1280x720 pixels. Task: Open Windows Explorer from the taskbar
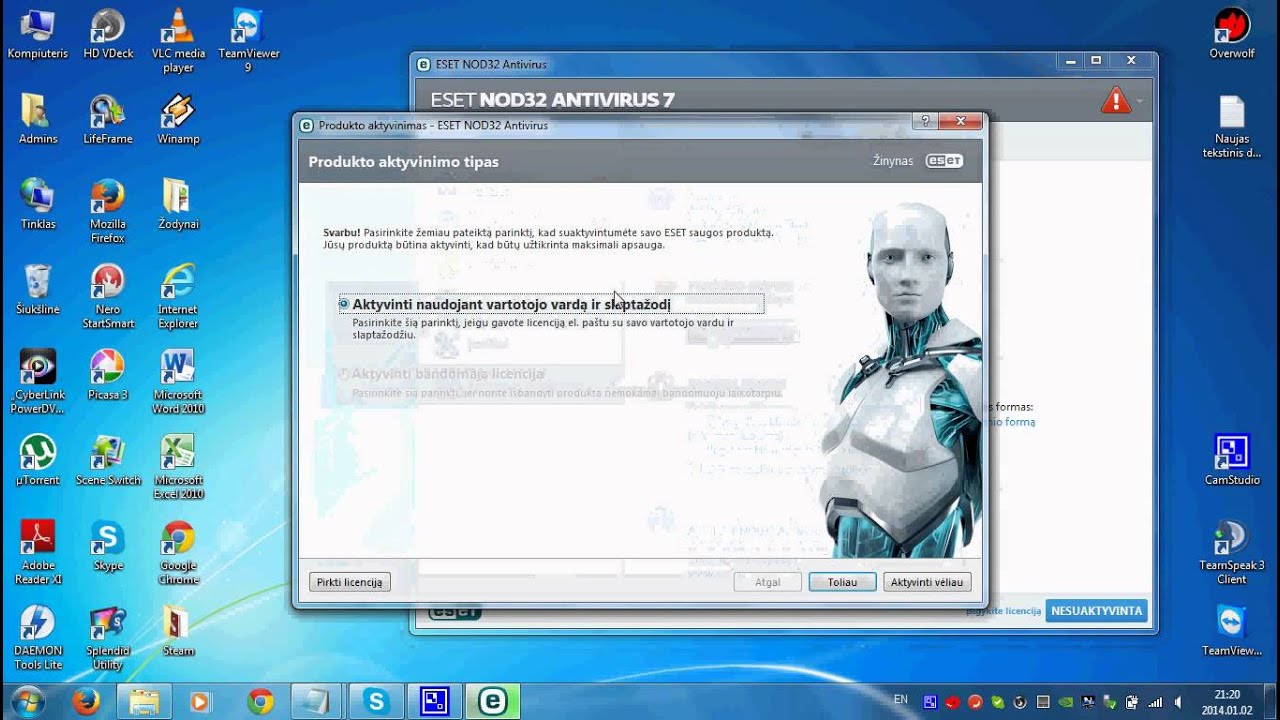coord(144,701)
